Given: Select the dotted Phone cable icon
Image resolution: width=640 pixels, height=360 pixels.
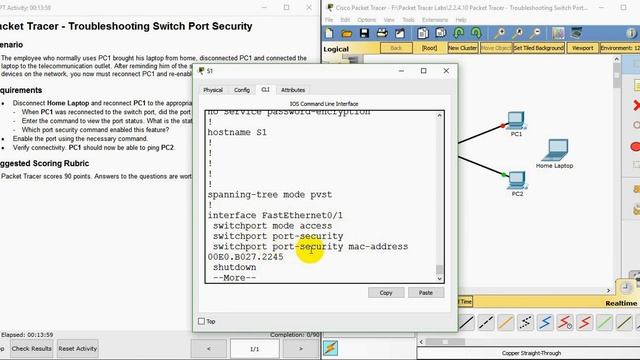Looking at the screenshot, I should pos(526,323).
